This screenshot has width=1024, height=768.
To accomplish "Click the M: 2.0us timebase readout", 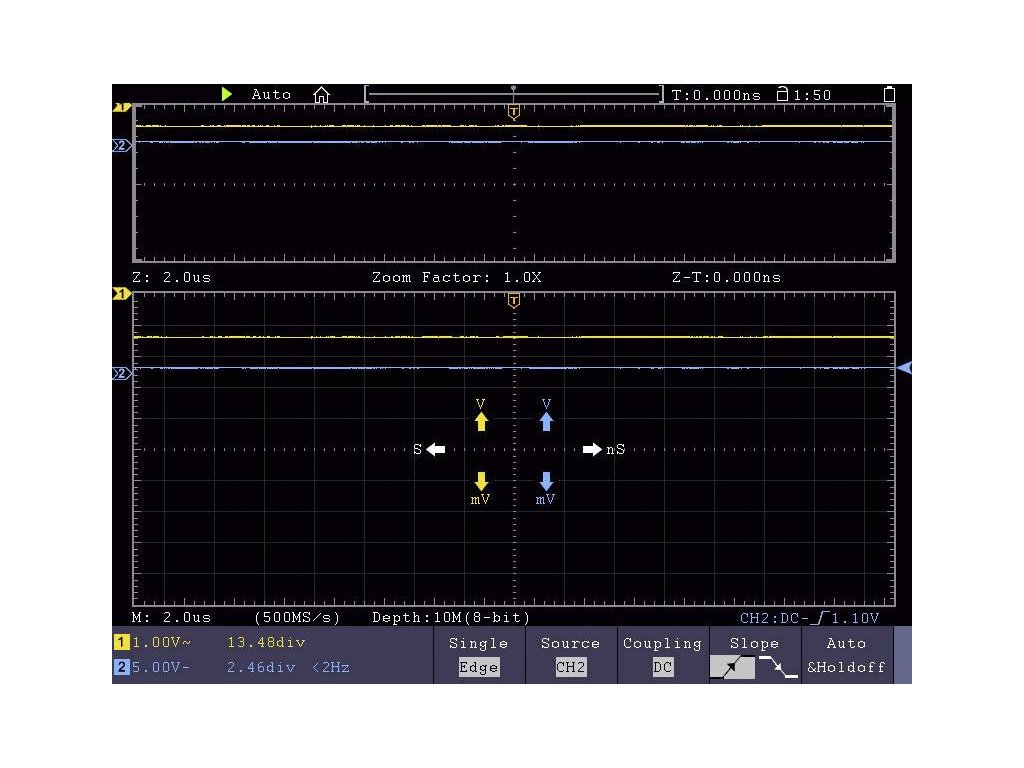I will [x=172, y=618].
